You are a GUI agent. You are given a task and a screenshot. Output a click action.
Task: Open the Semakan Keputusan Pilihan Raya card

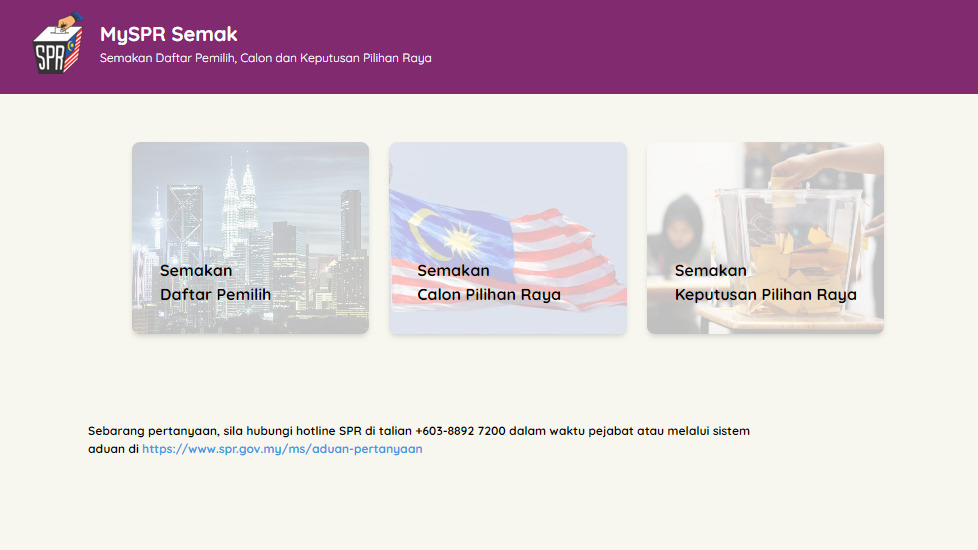tap(765, 238)
